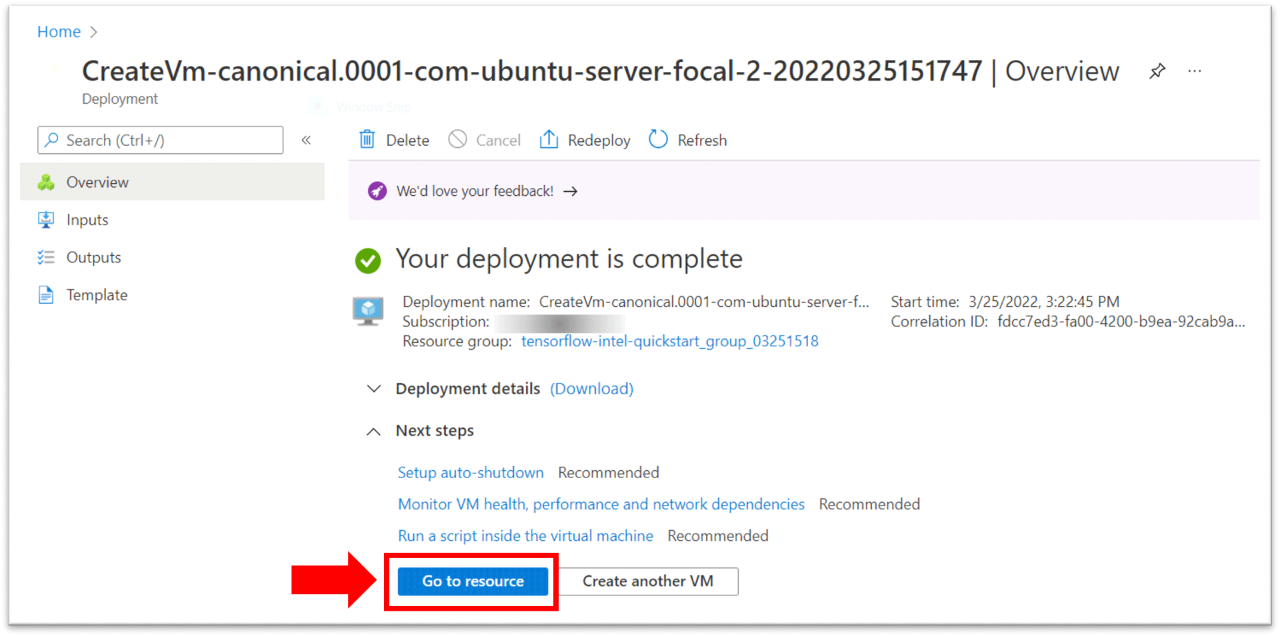Click the feedback rocket icon
The width and height of the screenshot is (1280, 636).
377,191
